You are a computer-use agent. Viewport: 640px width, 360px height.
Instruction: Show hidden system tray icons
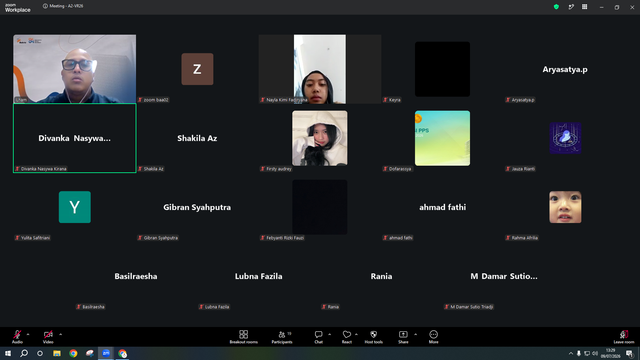[x=571, y=353]
